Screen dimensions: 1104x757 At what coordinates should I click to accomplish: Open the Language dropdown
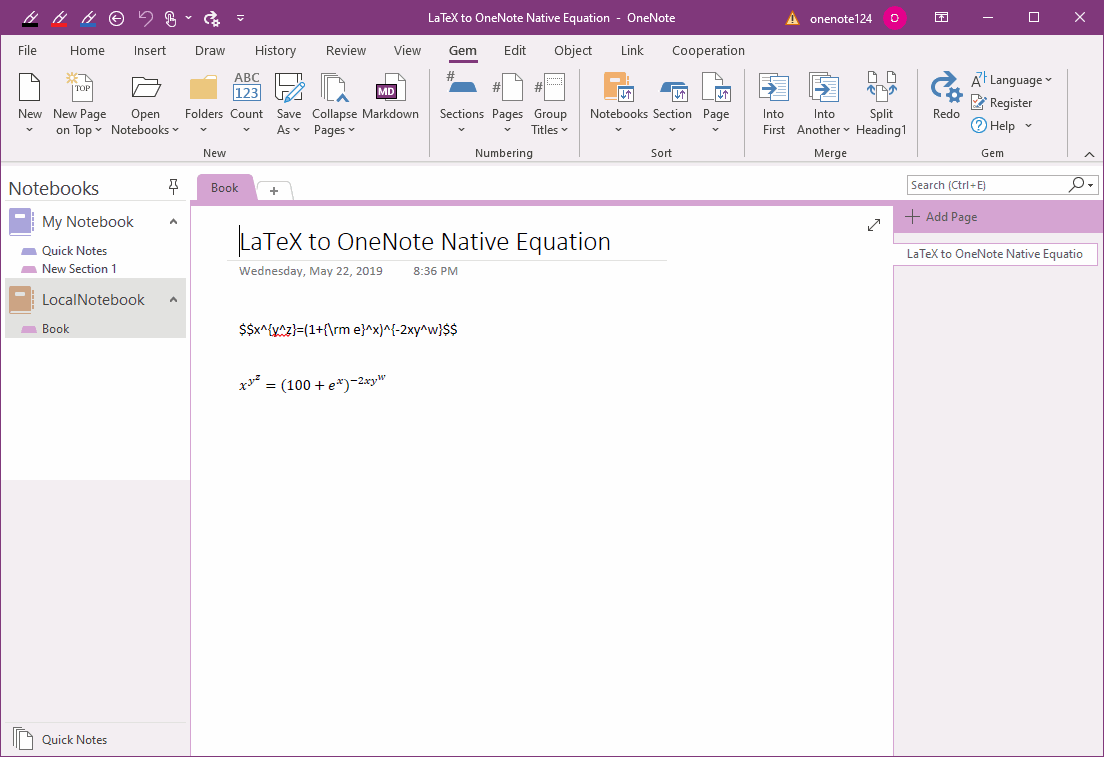click(x=1013, y=79)
